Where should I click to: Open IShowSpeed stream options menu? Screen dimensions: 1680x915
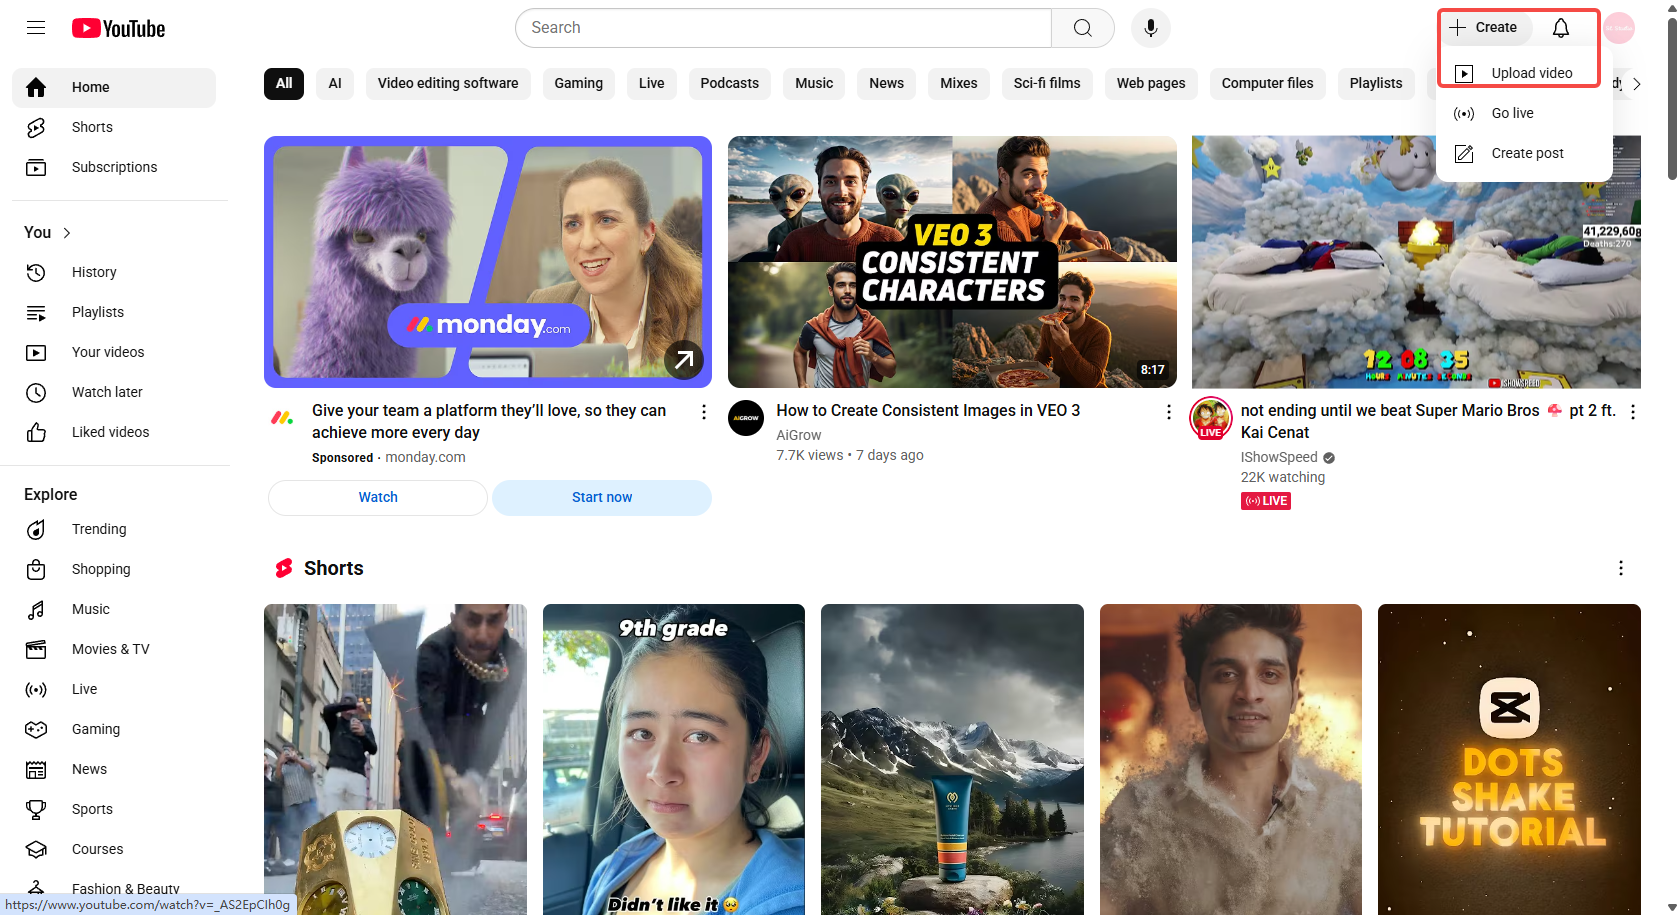click(1633, 412)
